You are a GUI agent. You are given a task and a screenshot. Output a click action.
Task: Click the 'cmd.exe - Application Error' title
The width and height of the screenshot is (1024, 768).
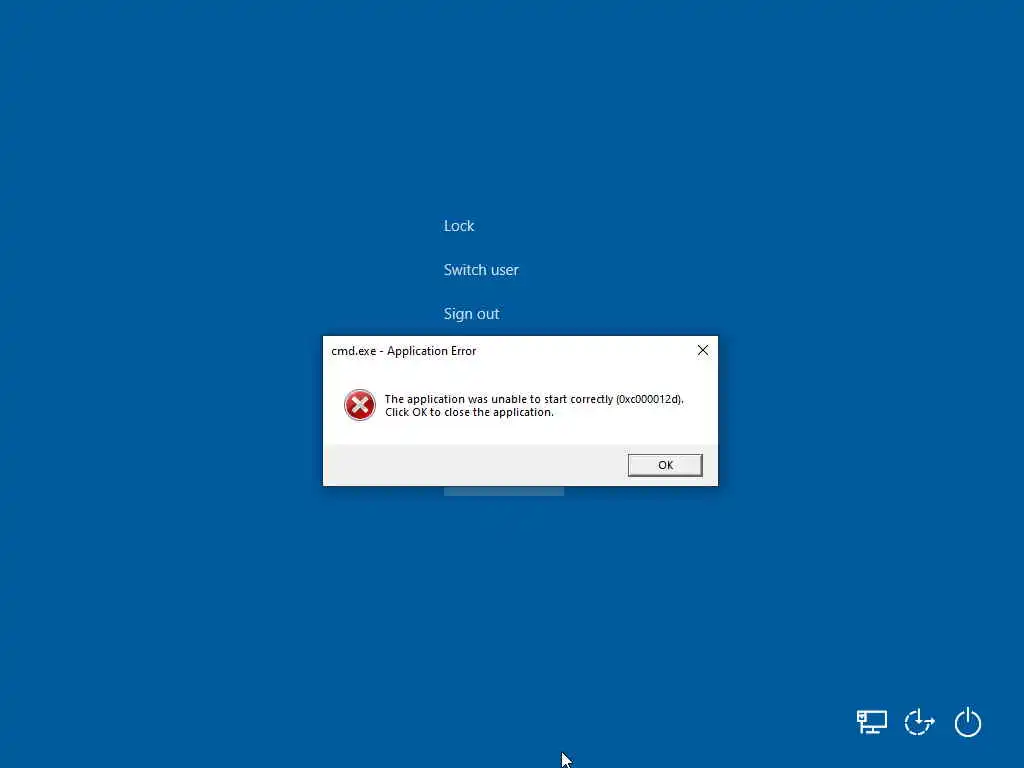[x=404, y=351]
